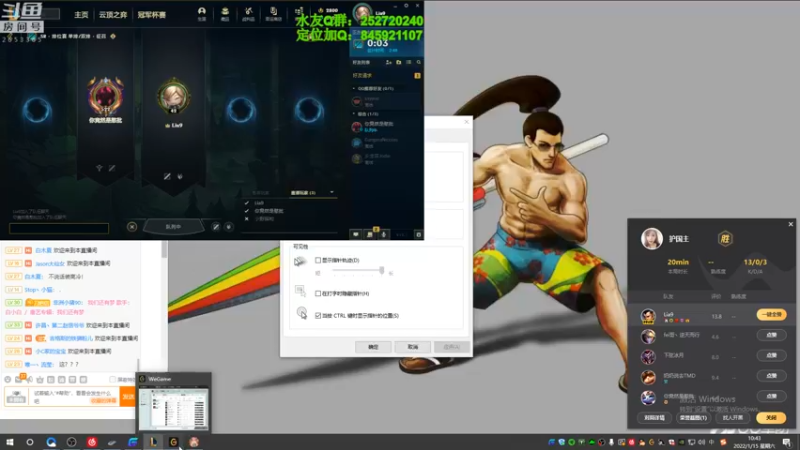Click 点赞 for the second teammate row
Image resolution: width=800 pixels, height=450 pixels.
click(x=771, y=335)
